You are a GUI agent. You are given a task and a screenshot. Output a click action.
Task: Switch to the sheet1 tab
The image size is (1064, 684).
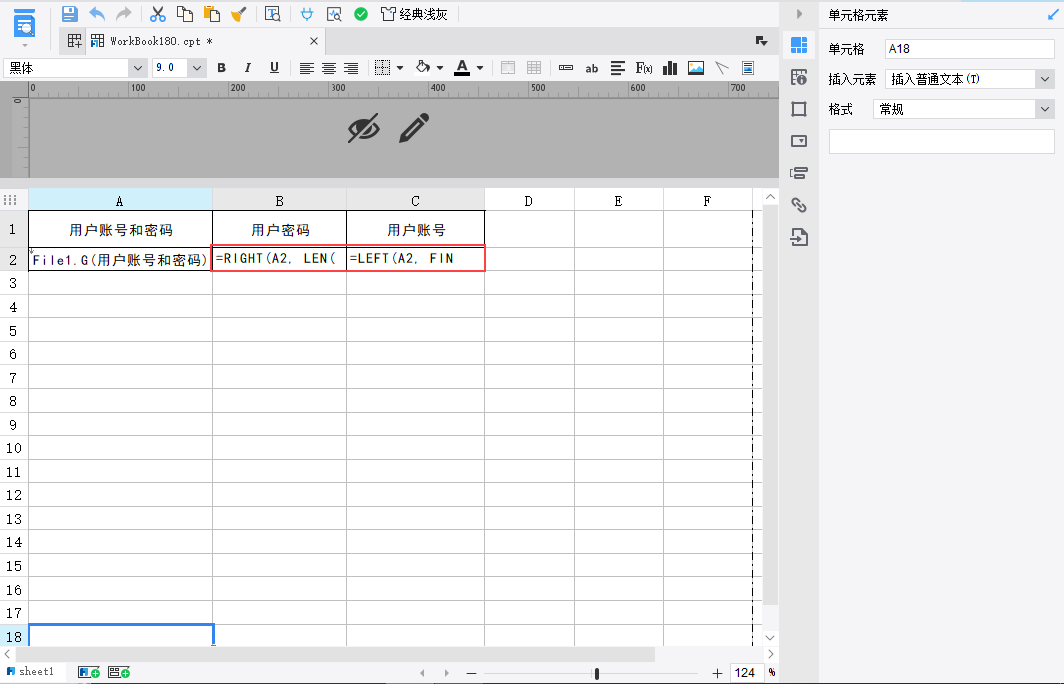coord(31,672)
